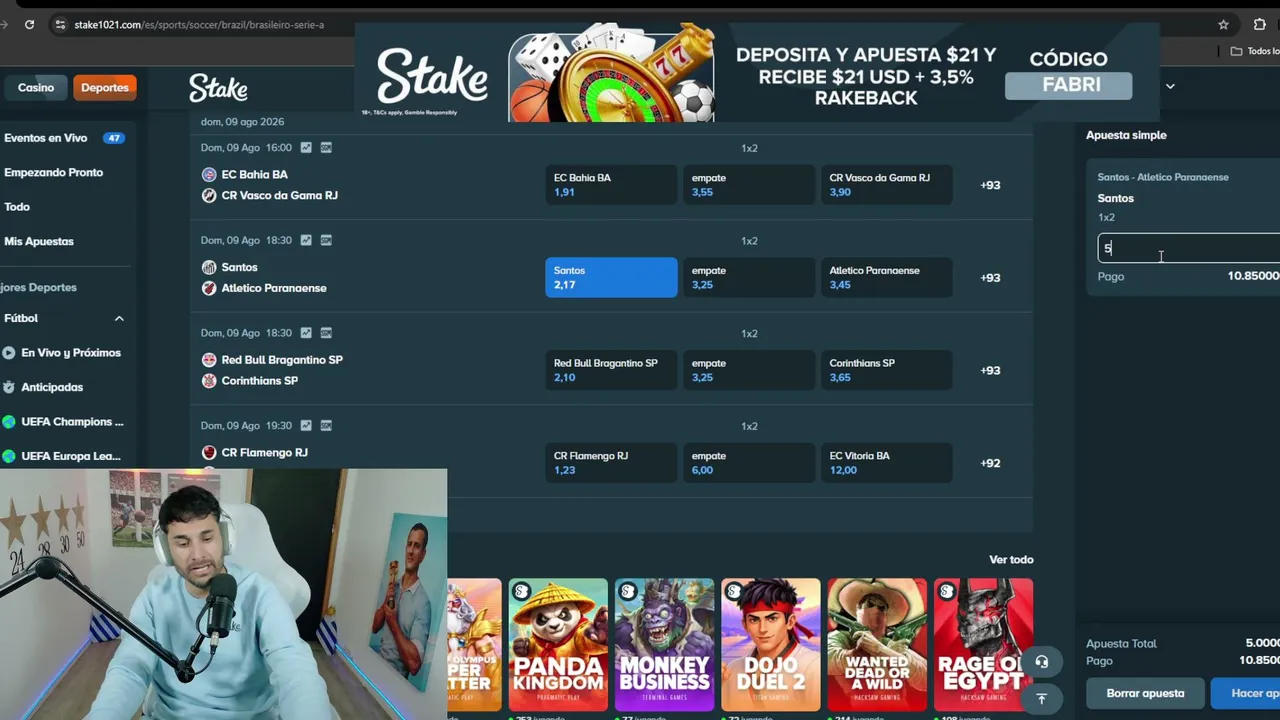Open the Monkey Business game thumbnail
The width and height of the screenshot is (1280, 720).
664,645
